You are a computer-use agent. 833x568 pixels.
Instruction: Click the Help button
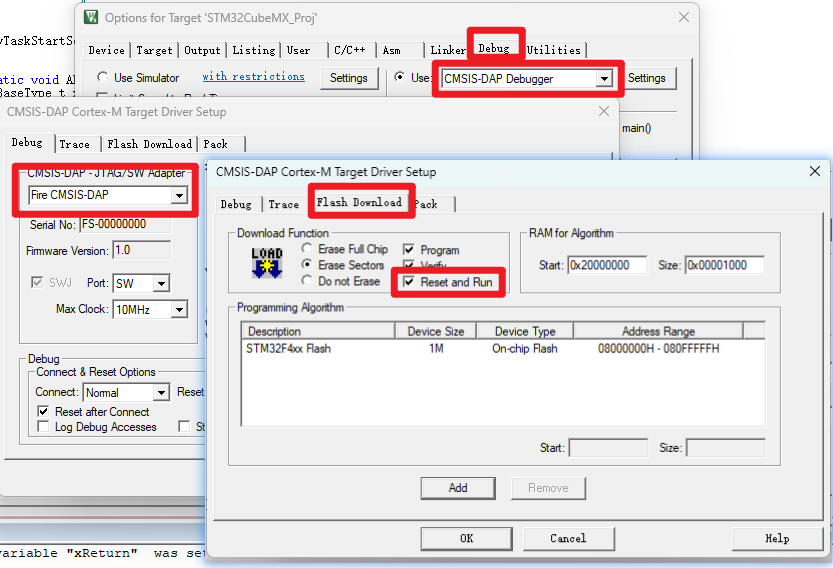[777, 538]
